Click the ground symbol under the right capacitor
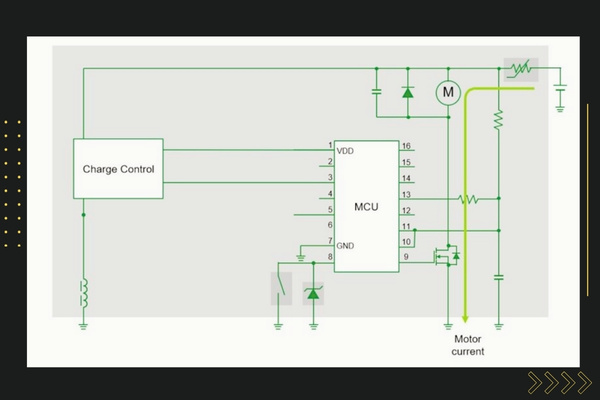600x400 pixels. click(498, 327)
